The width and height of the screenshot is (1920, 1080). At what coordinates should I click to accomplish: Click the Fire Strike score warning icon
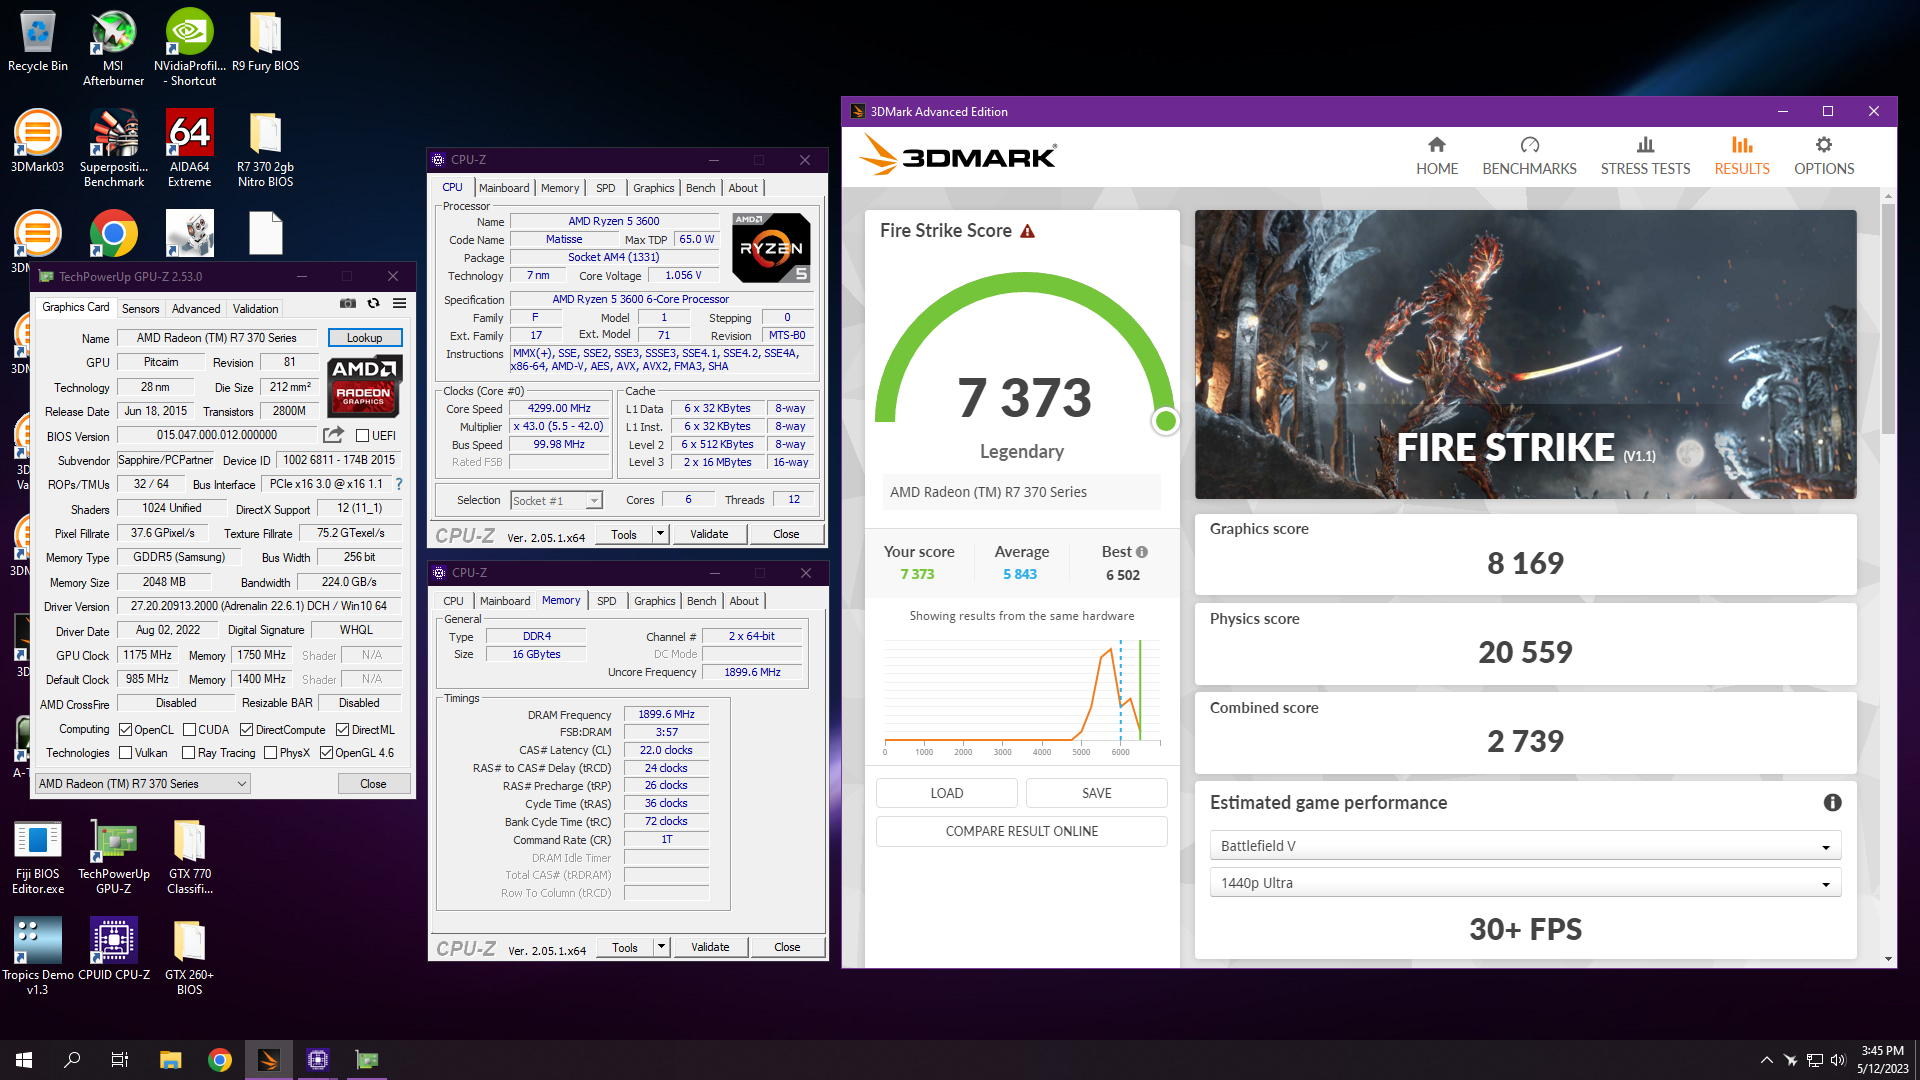pos(1027,231)
